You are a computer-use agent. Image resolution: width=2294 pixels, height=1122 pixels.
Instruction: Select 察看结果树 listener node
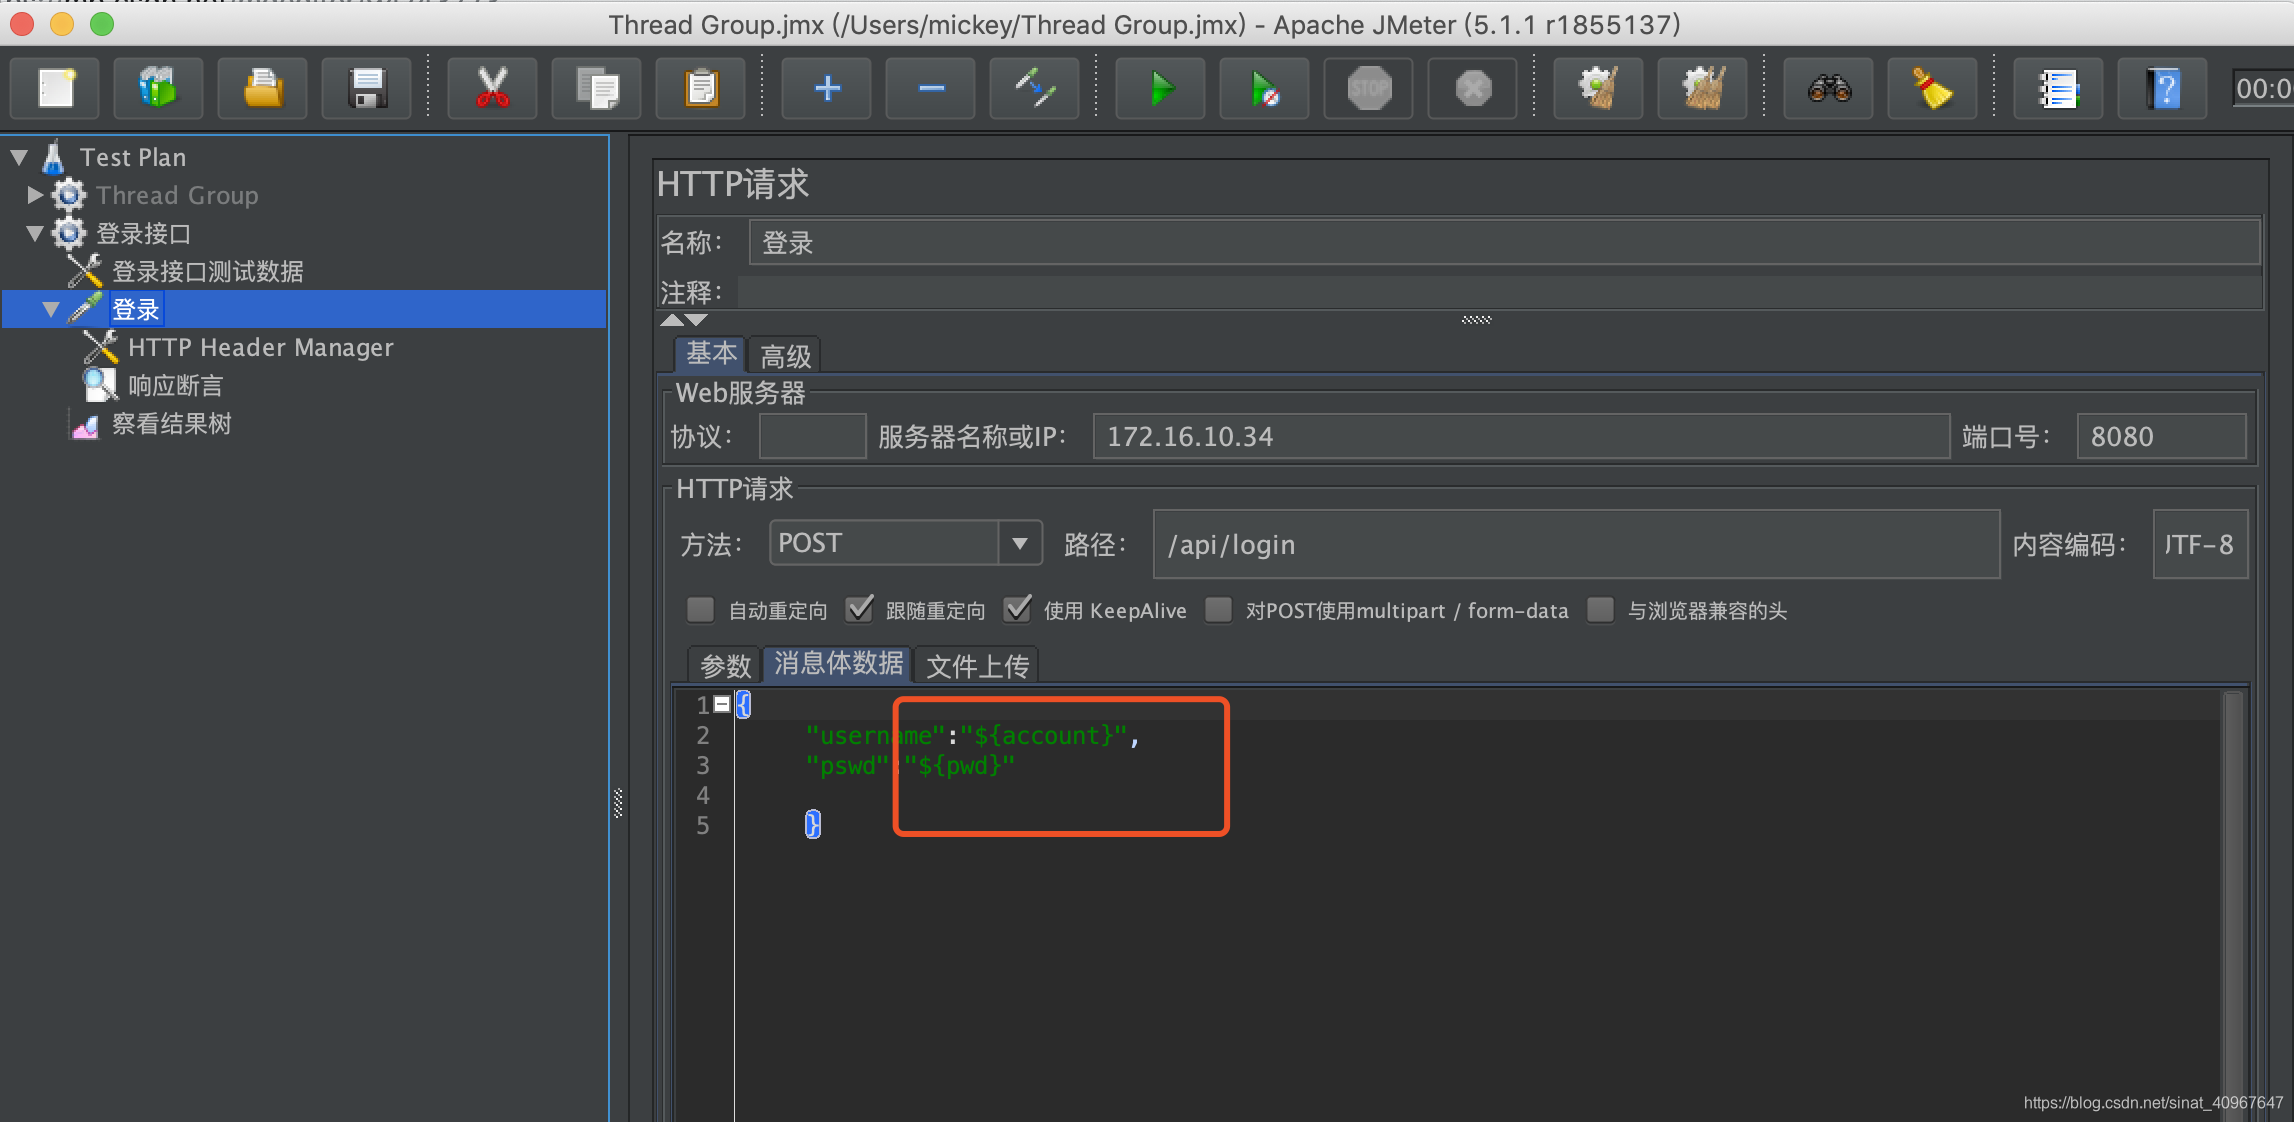pos(171,423)
